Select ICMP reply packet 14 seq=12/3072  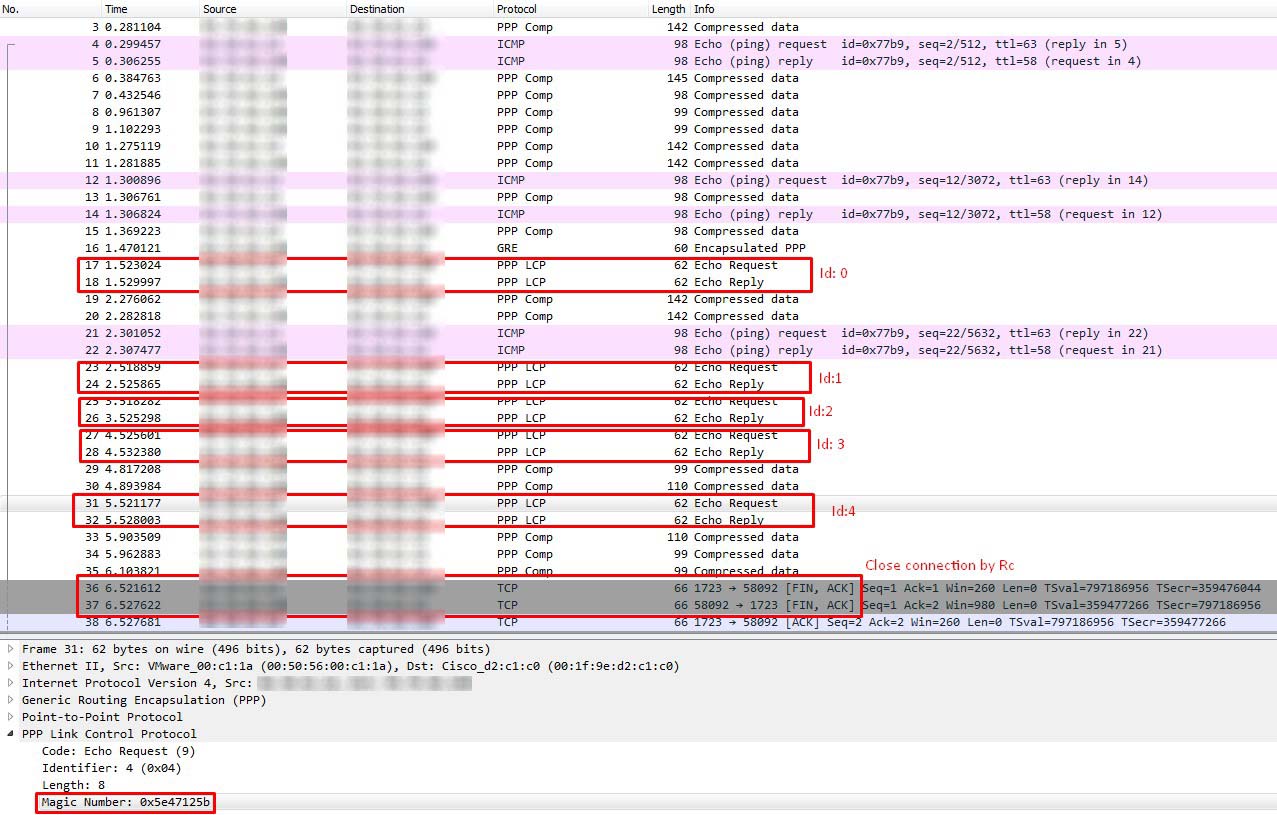tap(638, 214)
